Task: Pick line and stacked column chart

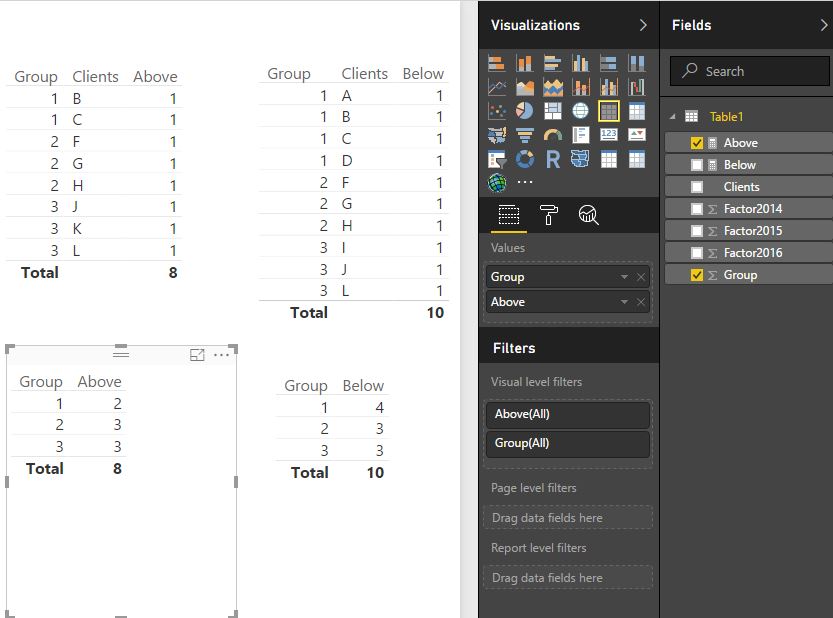Action: [x=581, y=87]
